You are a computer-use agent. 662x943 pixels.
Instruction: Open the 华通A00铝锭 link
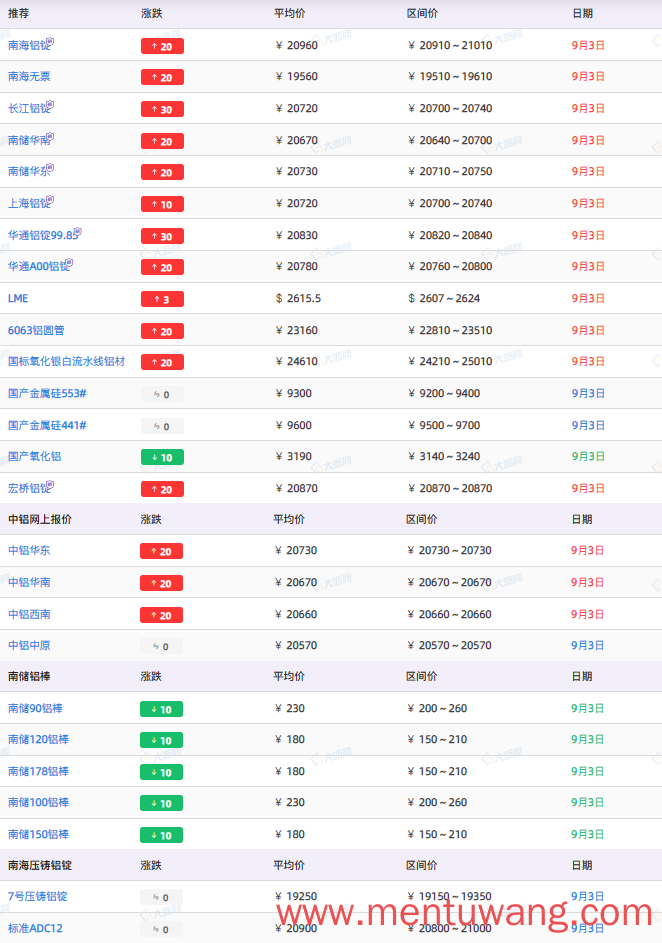point(38,266)
